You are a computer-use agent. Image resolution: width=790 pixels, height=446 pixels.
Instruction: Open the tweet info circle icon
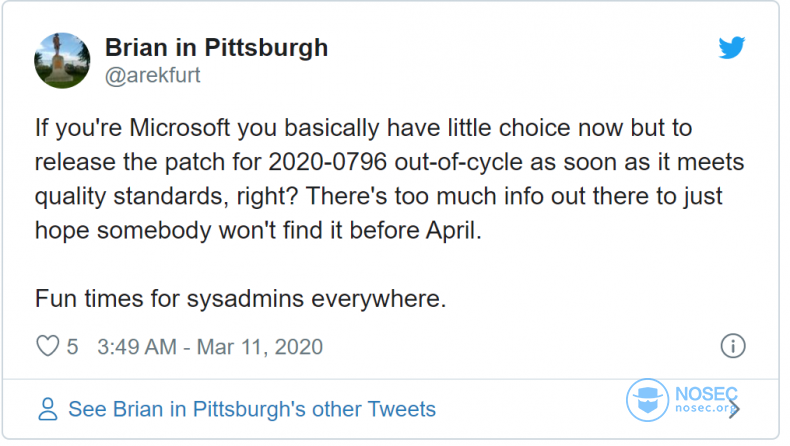733,346
